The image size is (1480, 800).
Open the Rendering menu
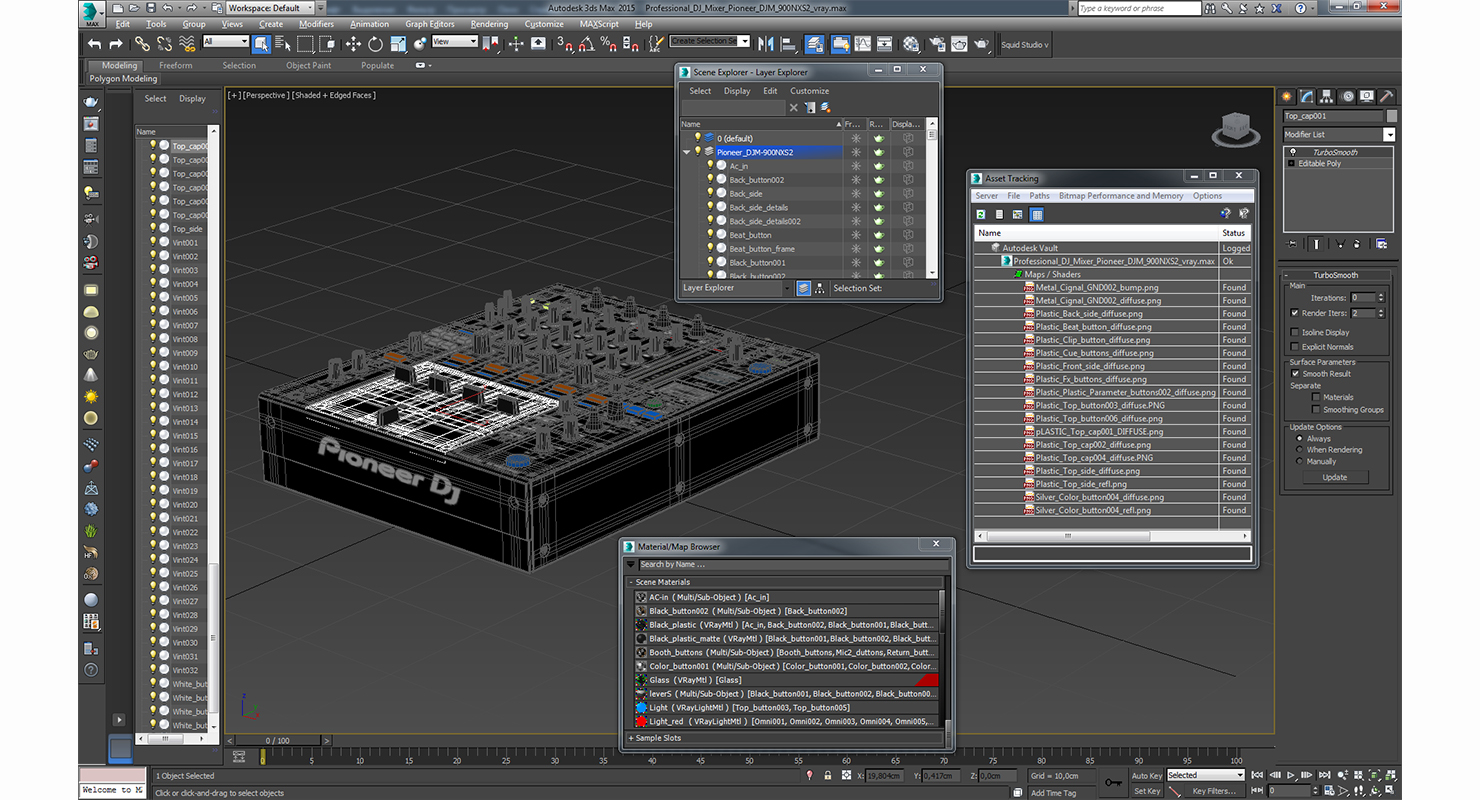[489, 24]
